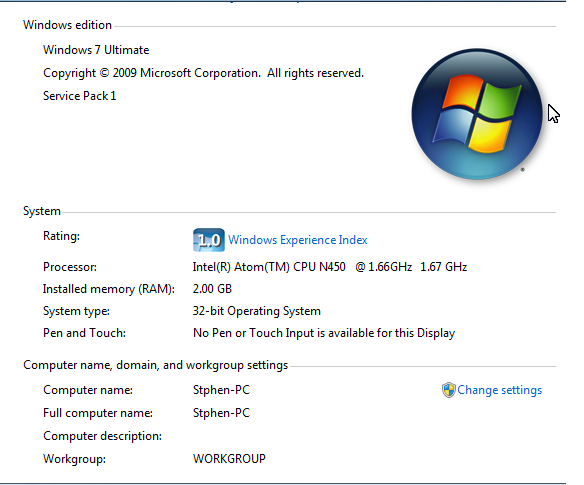This screenshot has width=584, height=485.
Task: Click the Windows 7 logo orb
Action: tap(477, 114)
